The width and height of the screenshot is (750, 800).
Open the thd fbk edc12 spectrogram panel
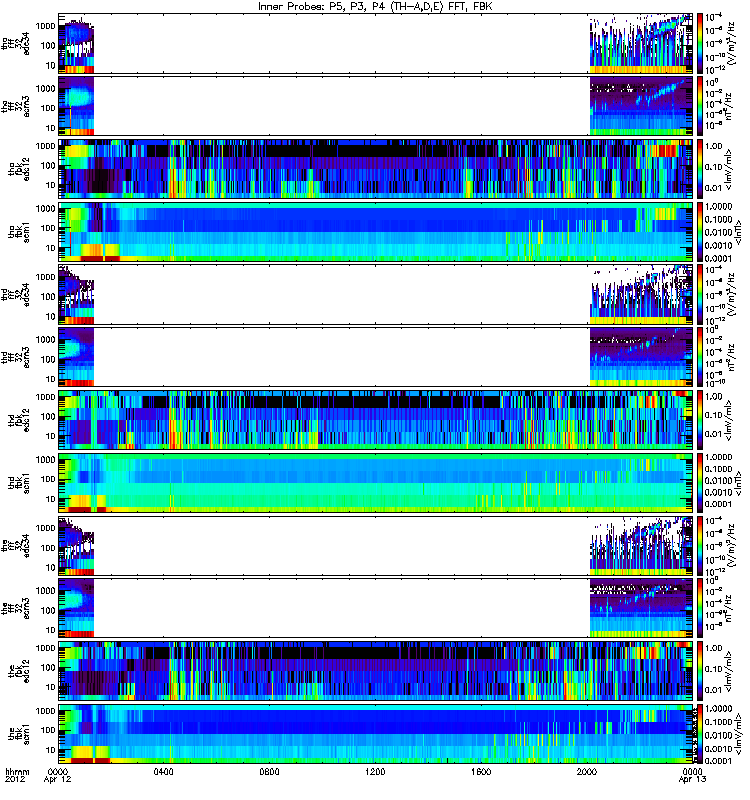pyautogui.click(x=375, y=420)
